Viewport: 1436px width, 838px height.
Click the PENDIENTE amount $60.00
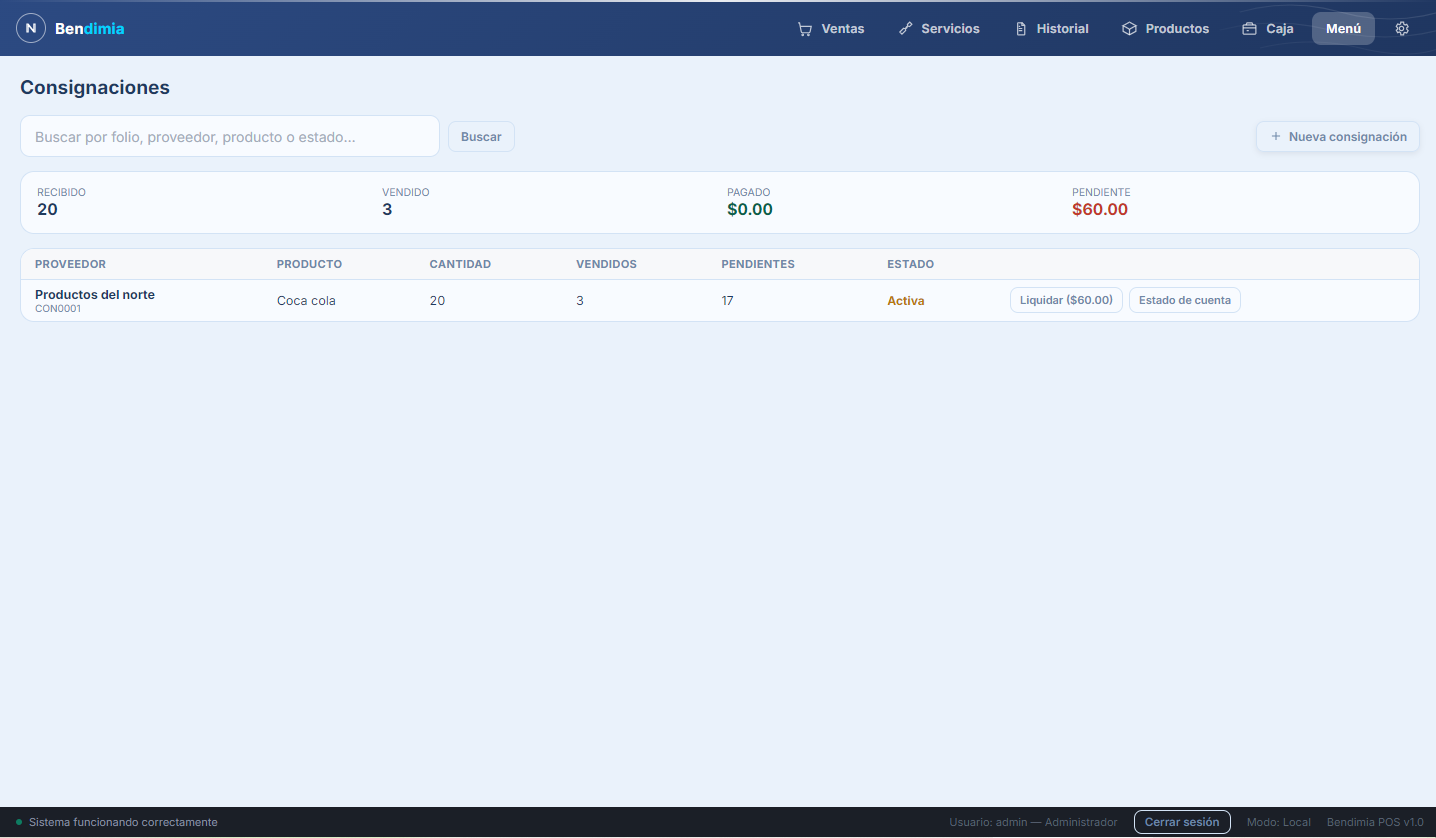point(1100,210)
